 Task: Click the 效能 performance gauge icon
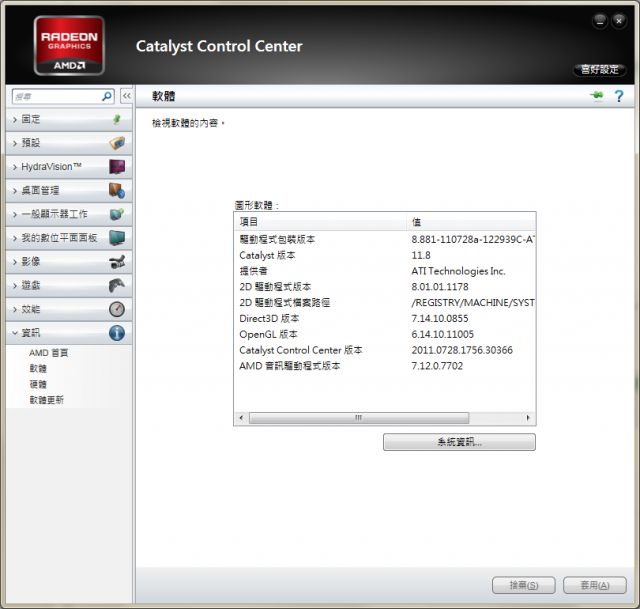coord(117,309)
